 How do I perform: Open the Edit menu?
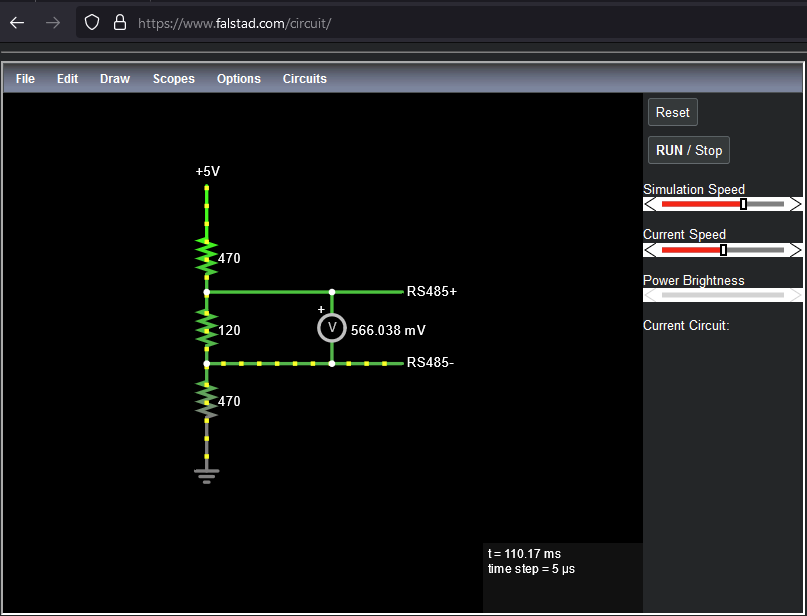point(67,79)
